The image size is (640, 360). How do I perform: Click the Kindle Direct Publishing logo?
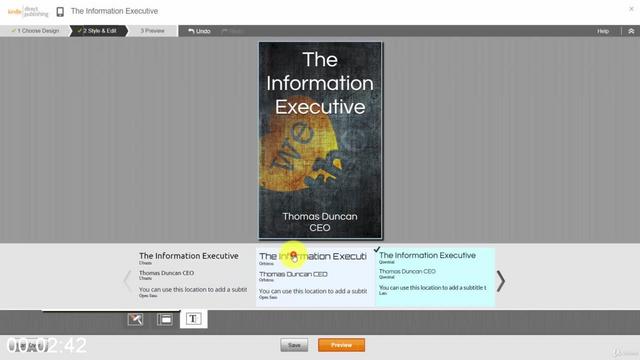coord(28,11)
